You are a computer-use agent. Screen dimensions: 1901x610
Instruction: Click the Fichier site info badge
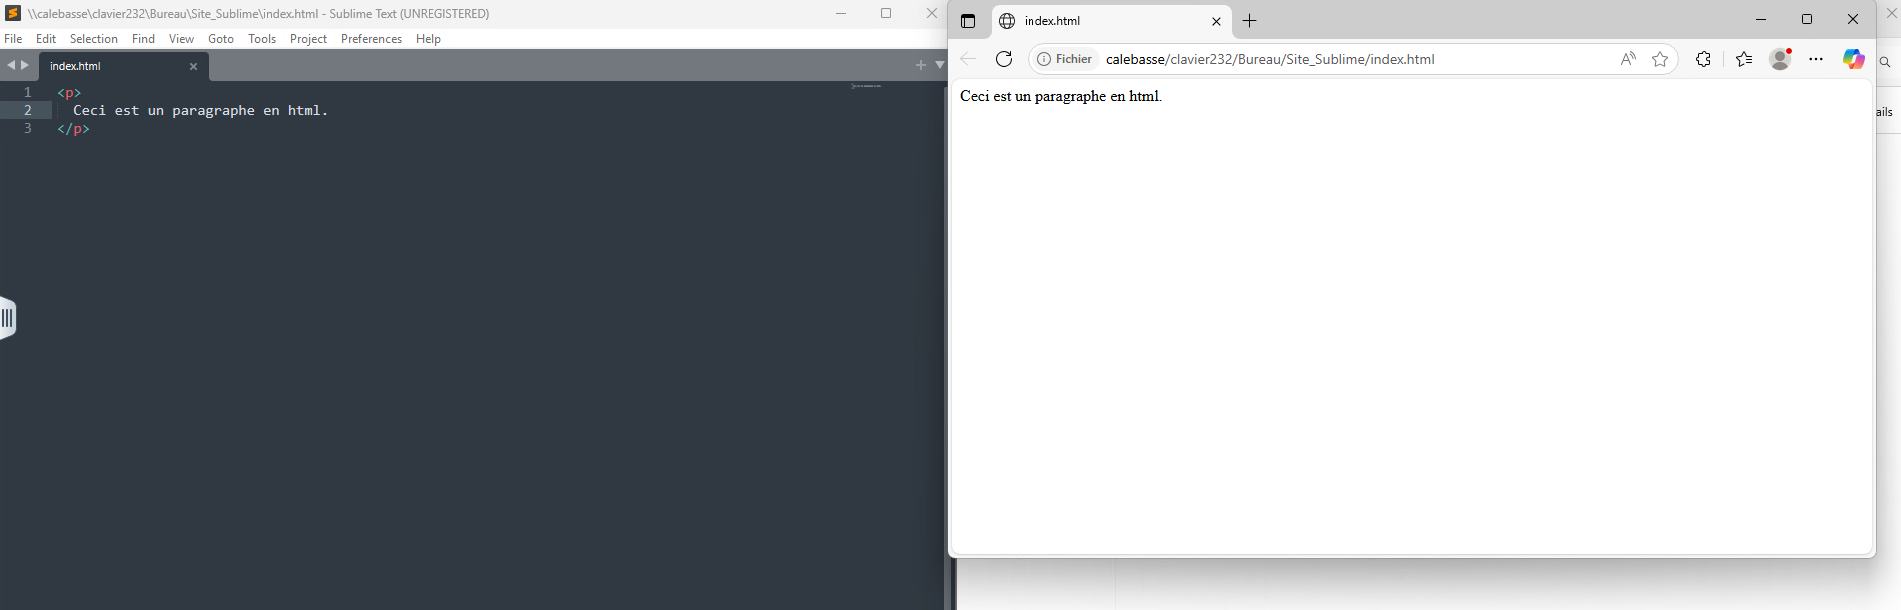1065,59
